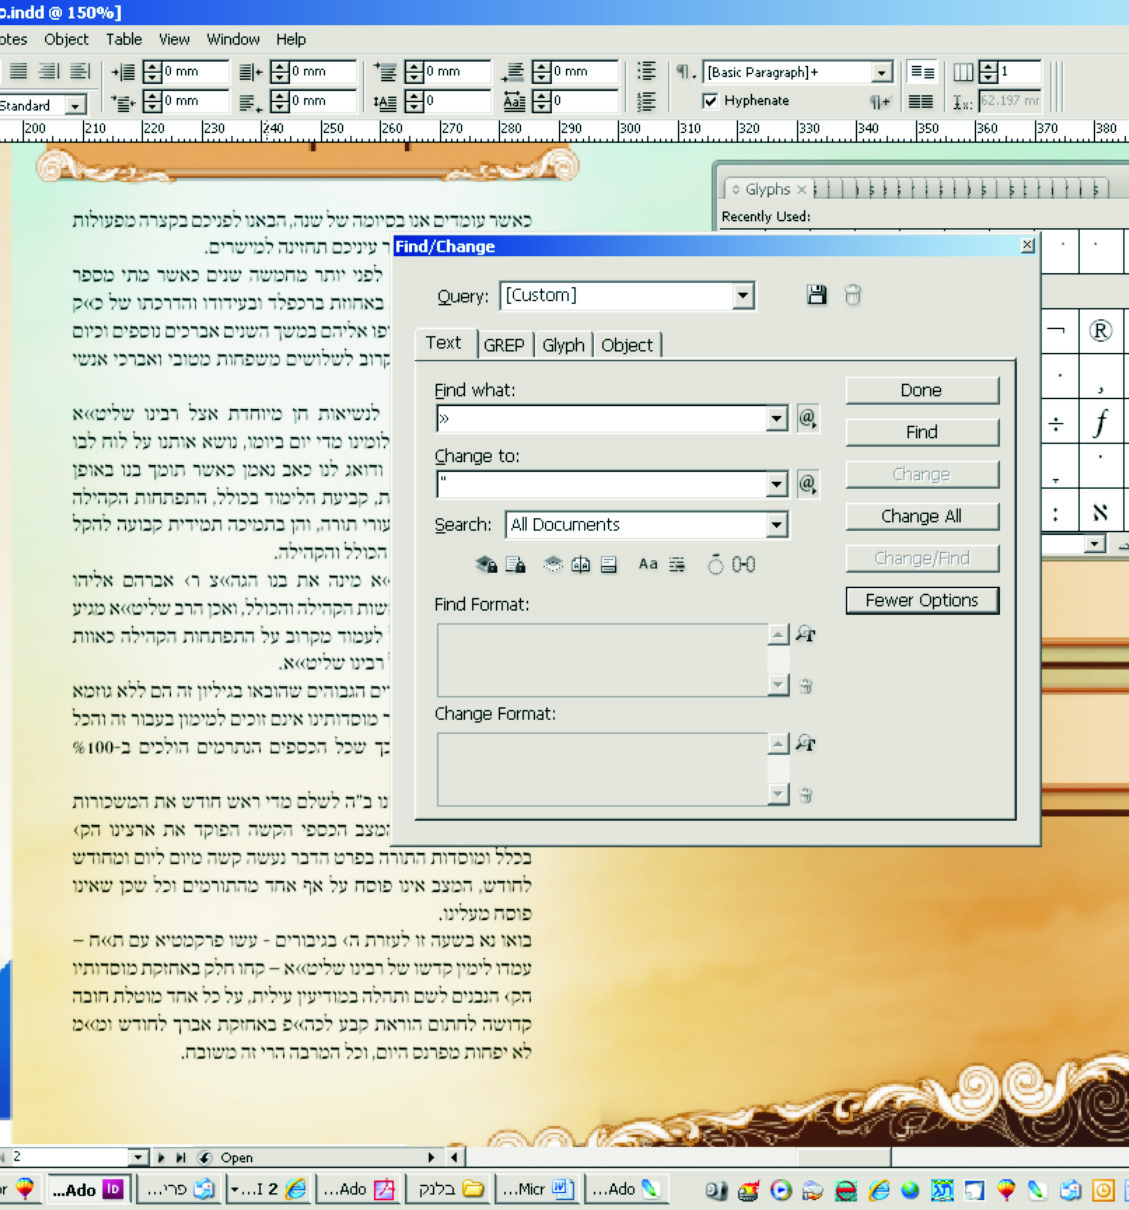Image resolution: width=1129 pixels, height=1210 pixels.
Task: Go to next page arrow in status bar
Action: (x=162, y=1157)
